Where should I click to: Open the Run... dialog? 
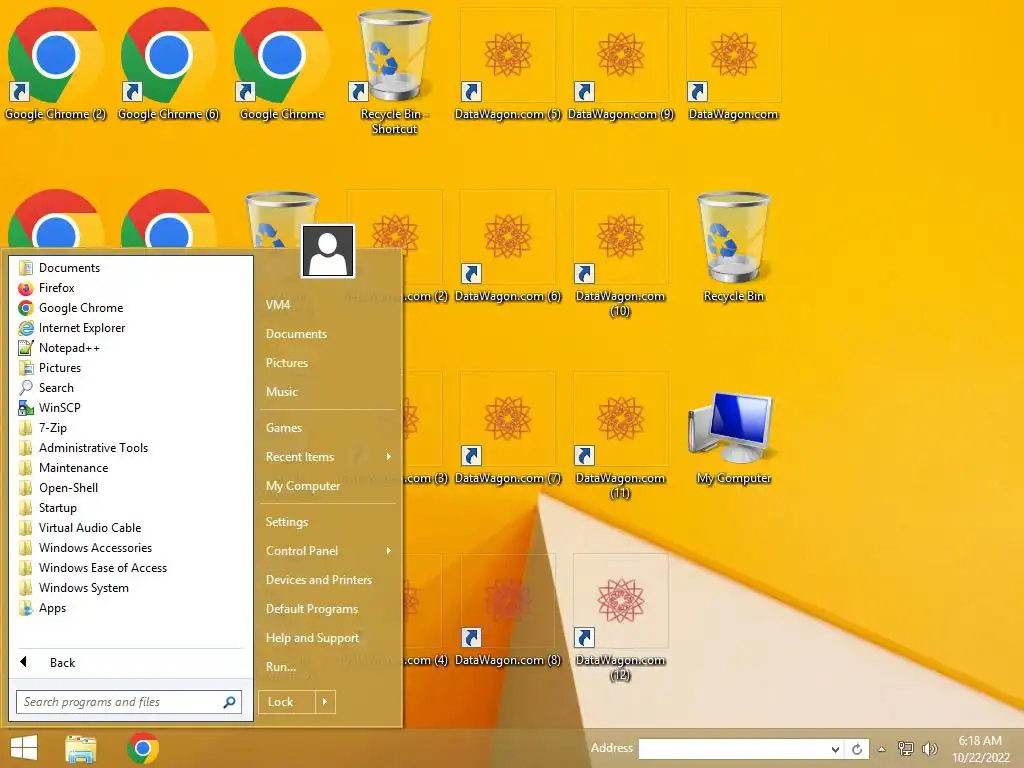pos(281,667)
